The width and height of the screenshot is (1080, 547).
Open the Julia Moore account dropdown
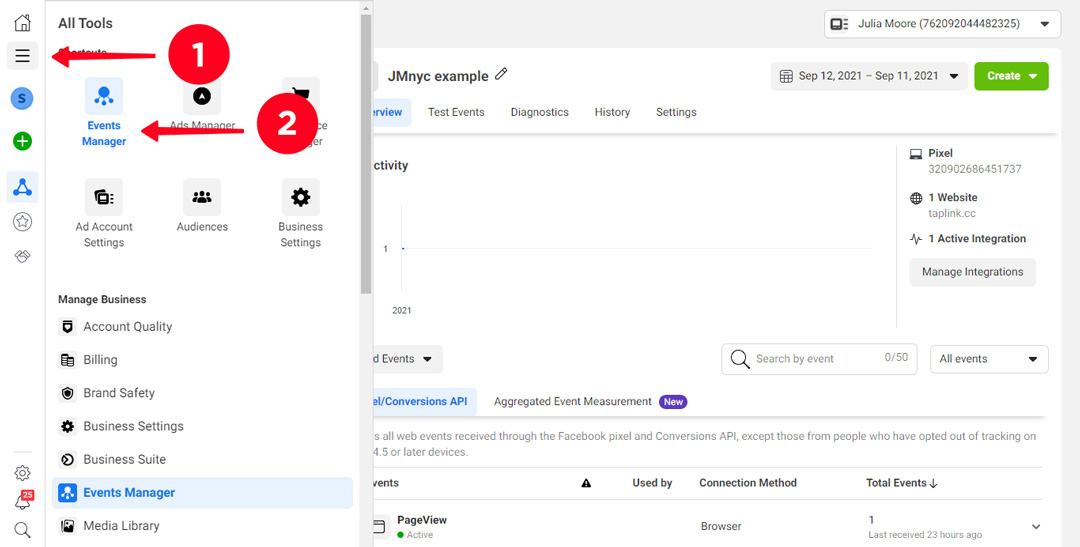pyautogui.click(x=942, y=24)
